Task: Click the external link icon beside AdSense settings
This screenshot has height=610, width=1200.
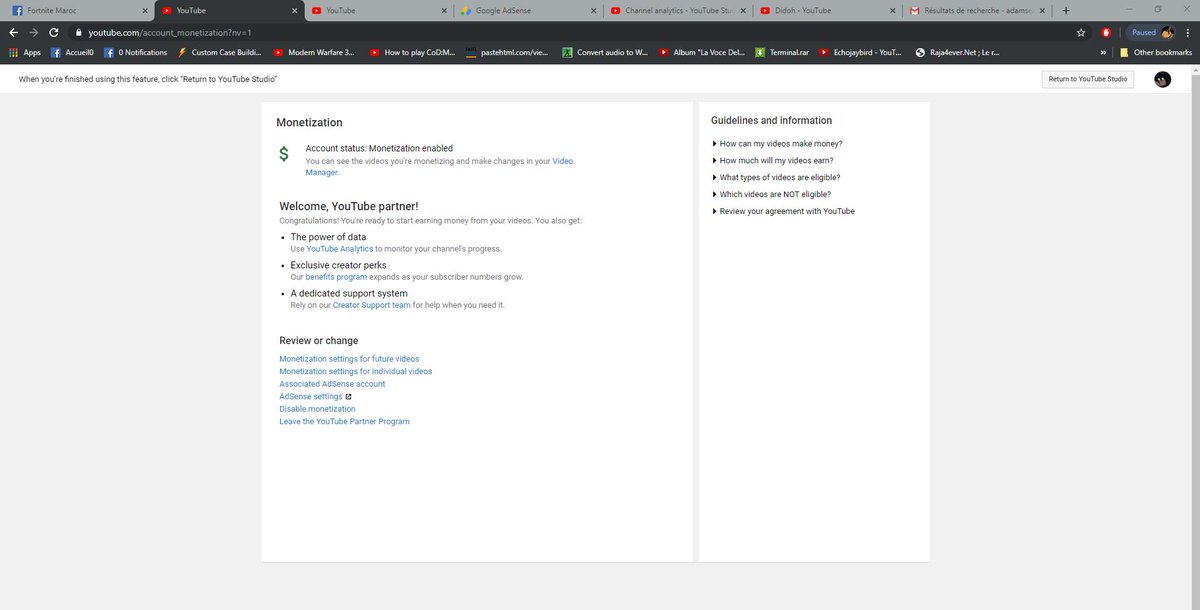Action: coord(348,397)
